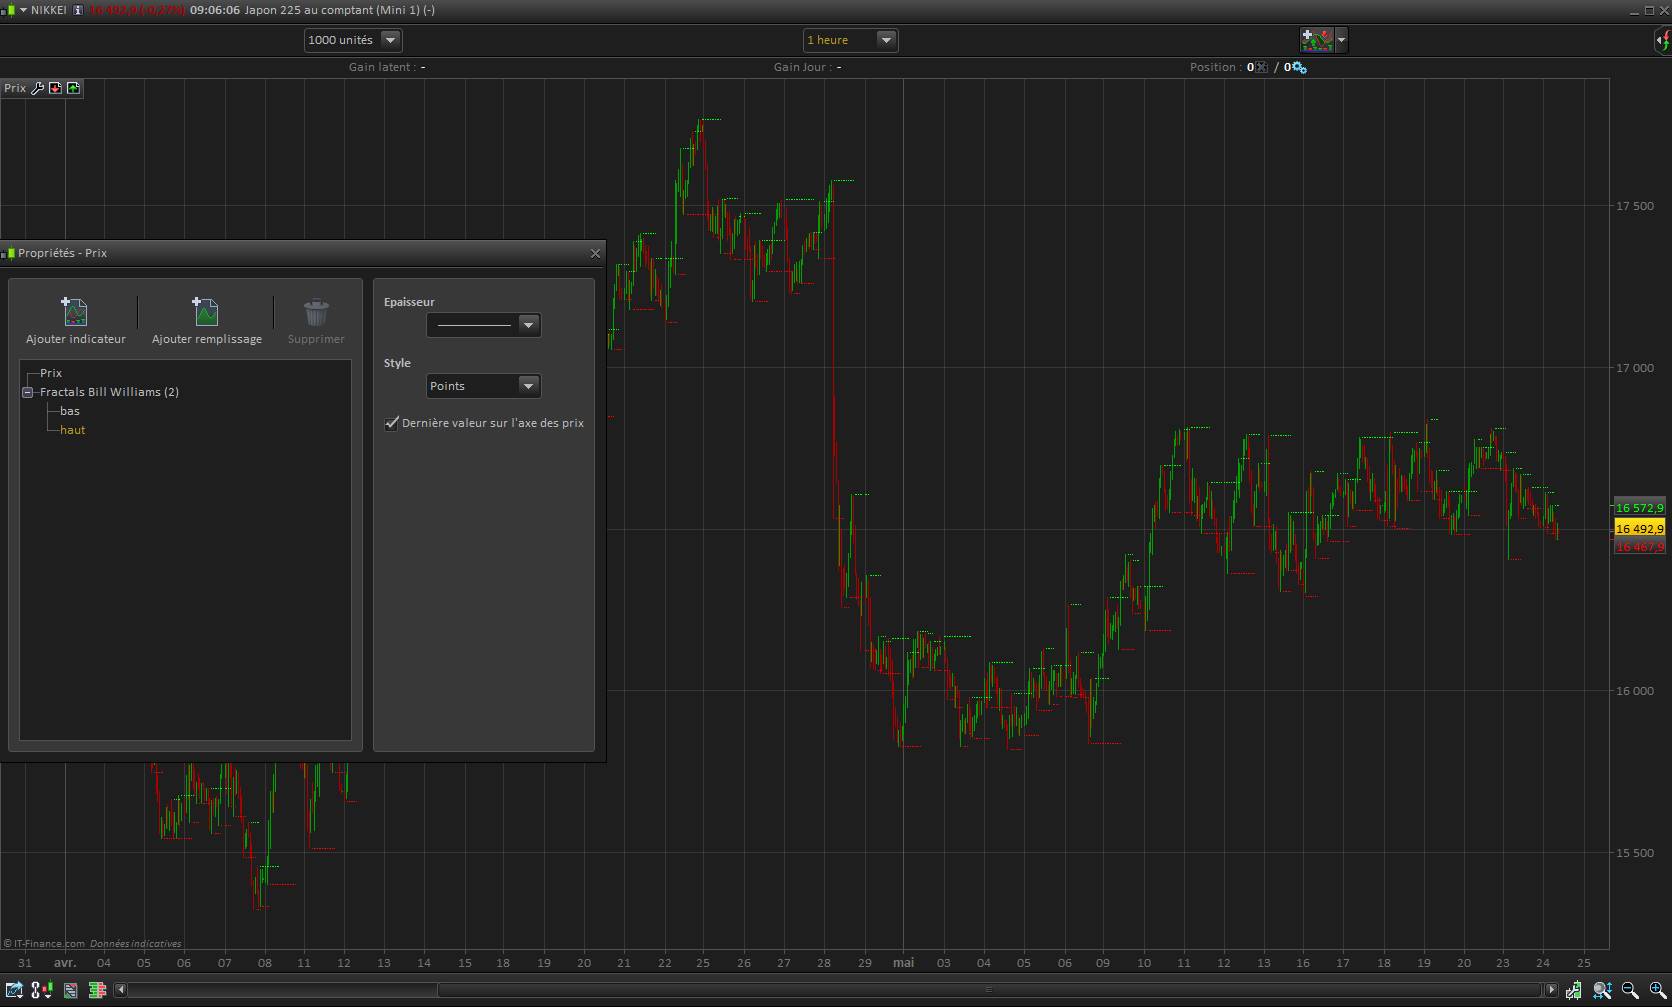
Task: Click the horizontal time scrollbar thumb
Action: (990, 990)
